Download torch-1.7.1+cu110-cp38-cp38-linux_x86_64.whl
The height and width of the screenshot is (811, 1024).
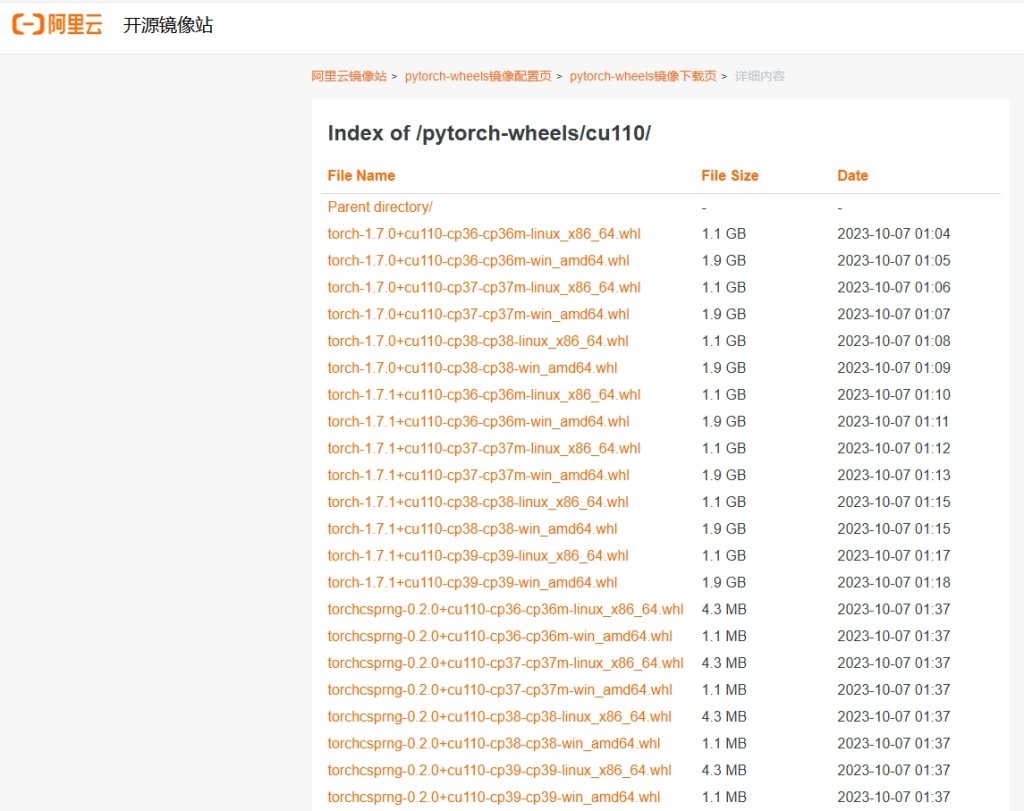478,501
